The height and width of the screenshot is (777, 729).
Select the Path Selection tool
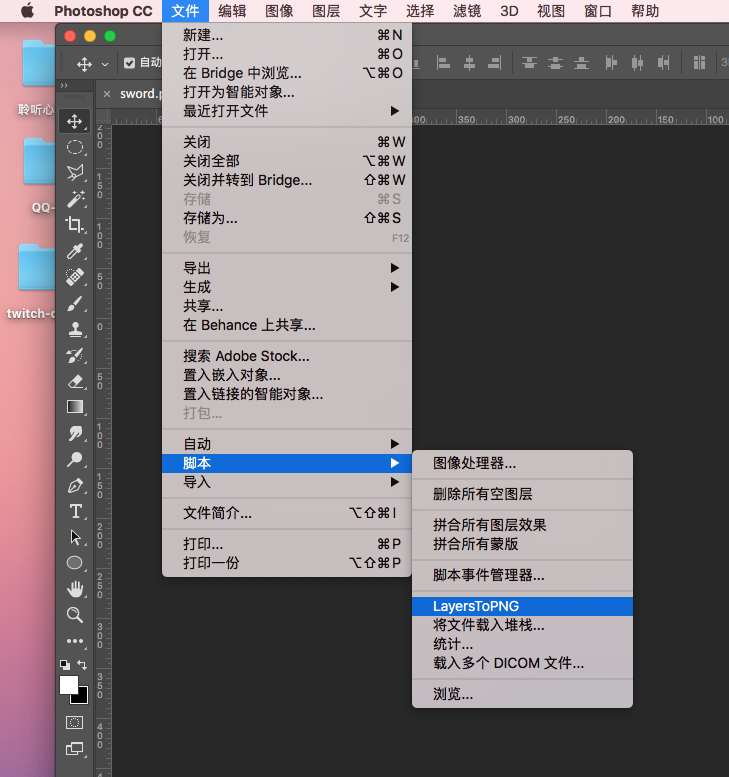pos(75,537)
